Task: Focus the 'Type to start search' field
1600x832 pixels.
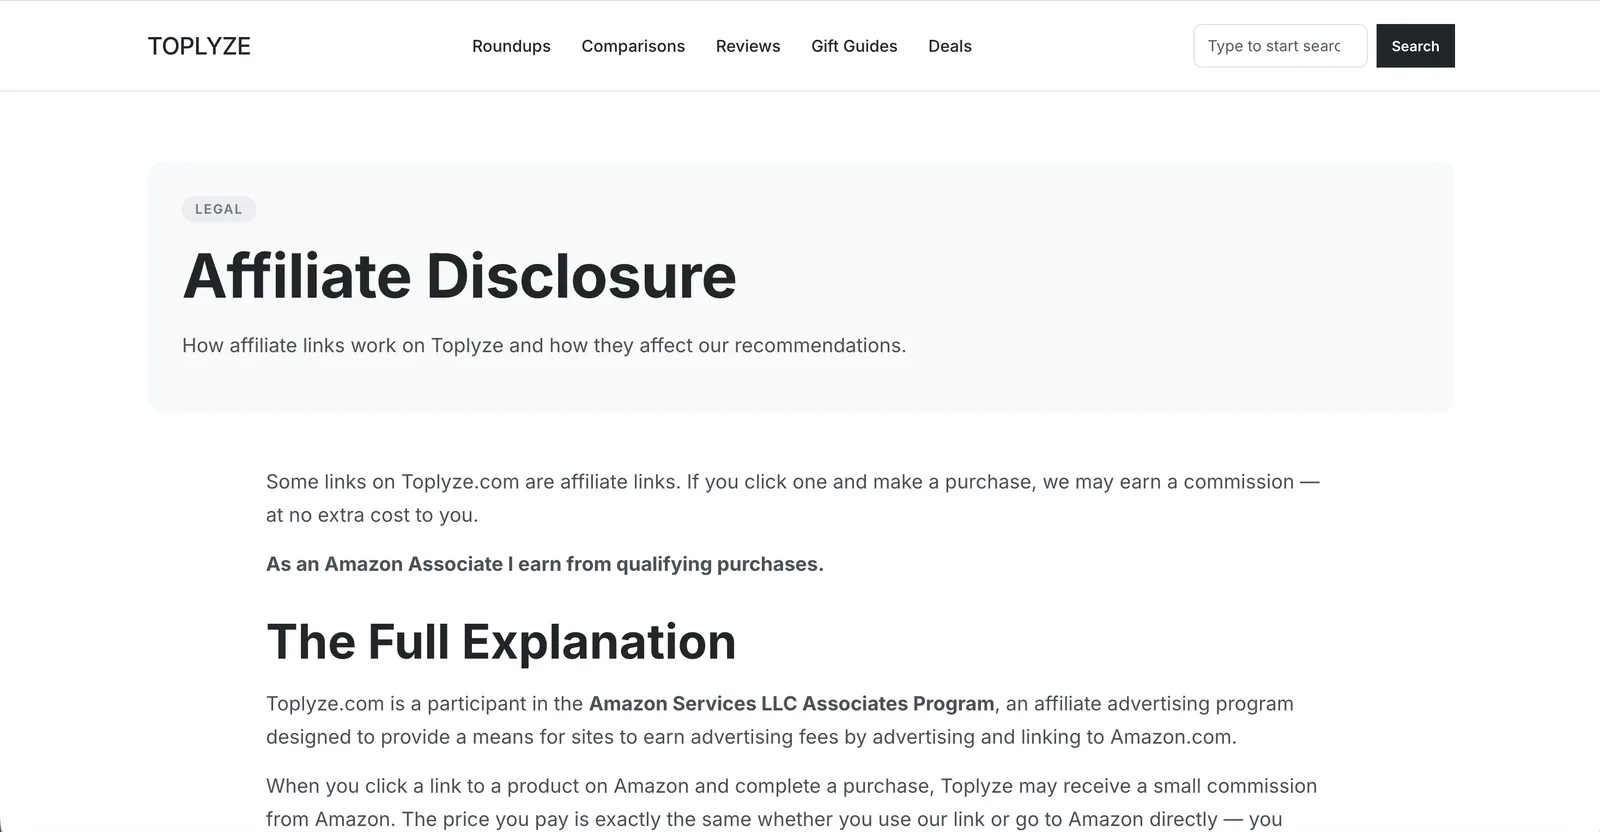Action: (1280, 46)
